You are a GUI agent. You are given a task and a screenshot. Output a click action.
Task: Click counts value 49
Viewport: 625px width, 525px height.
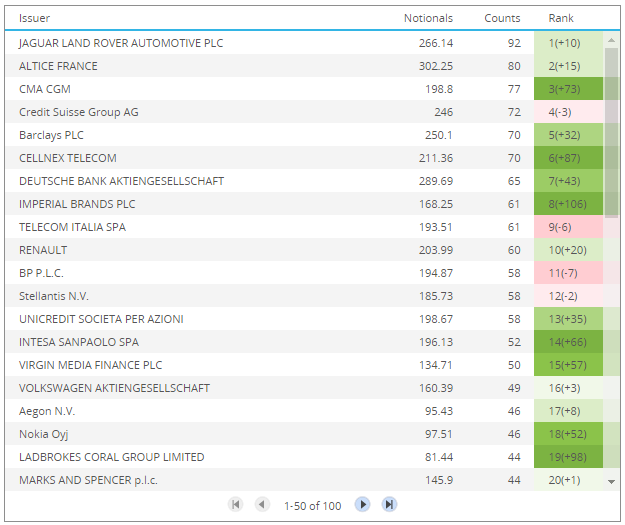(x=514, y=388)
